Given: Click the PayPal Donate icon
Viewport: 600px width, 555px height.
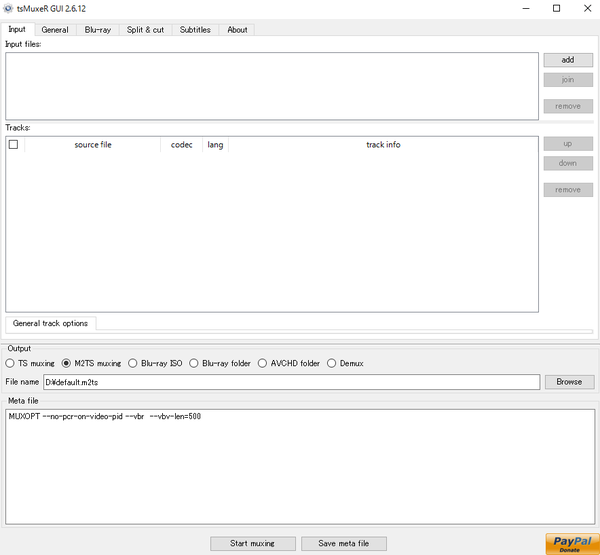Looking at the screenshot, I should tap(572, 544).
